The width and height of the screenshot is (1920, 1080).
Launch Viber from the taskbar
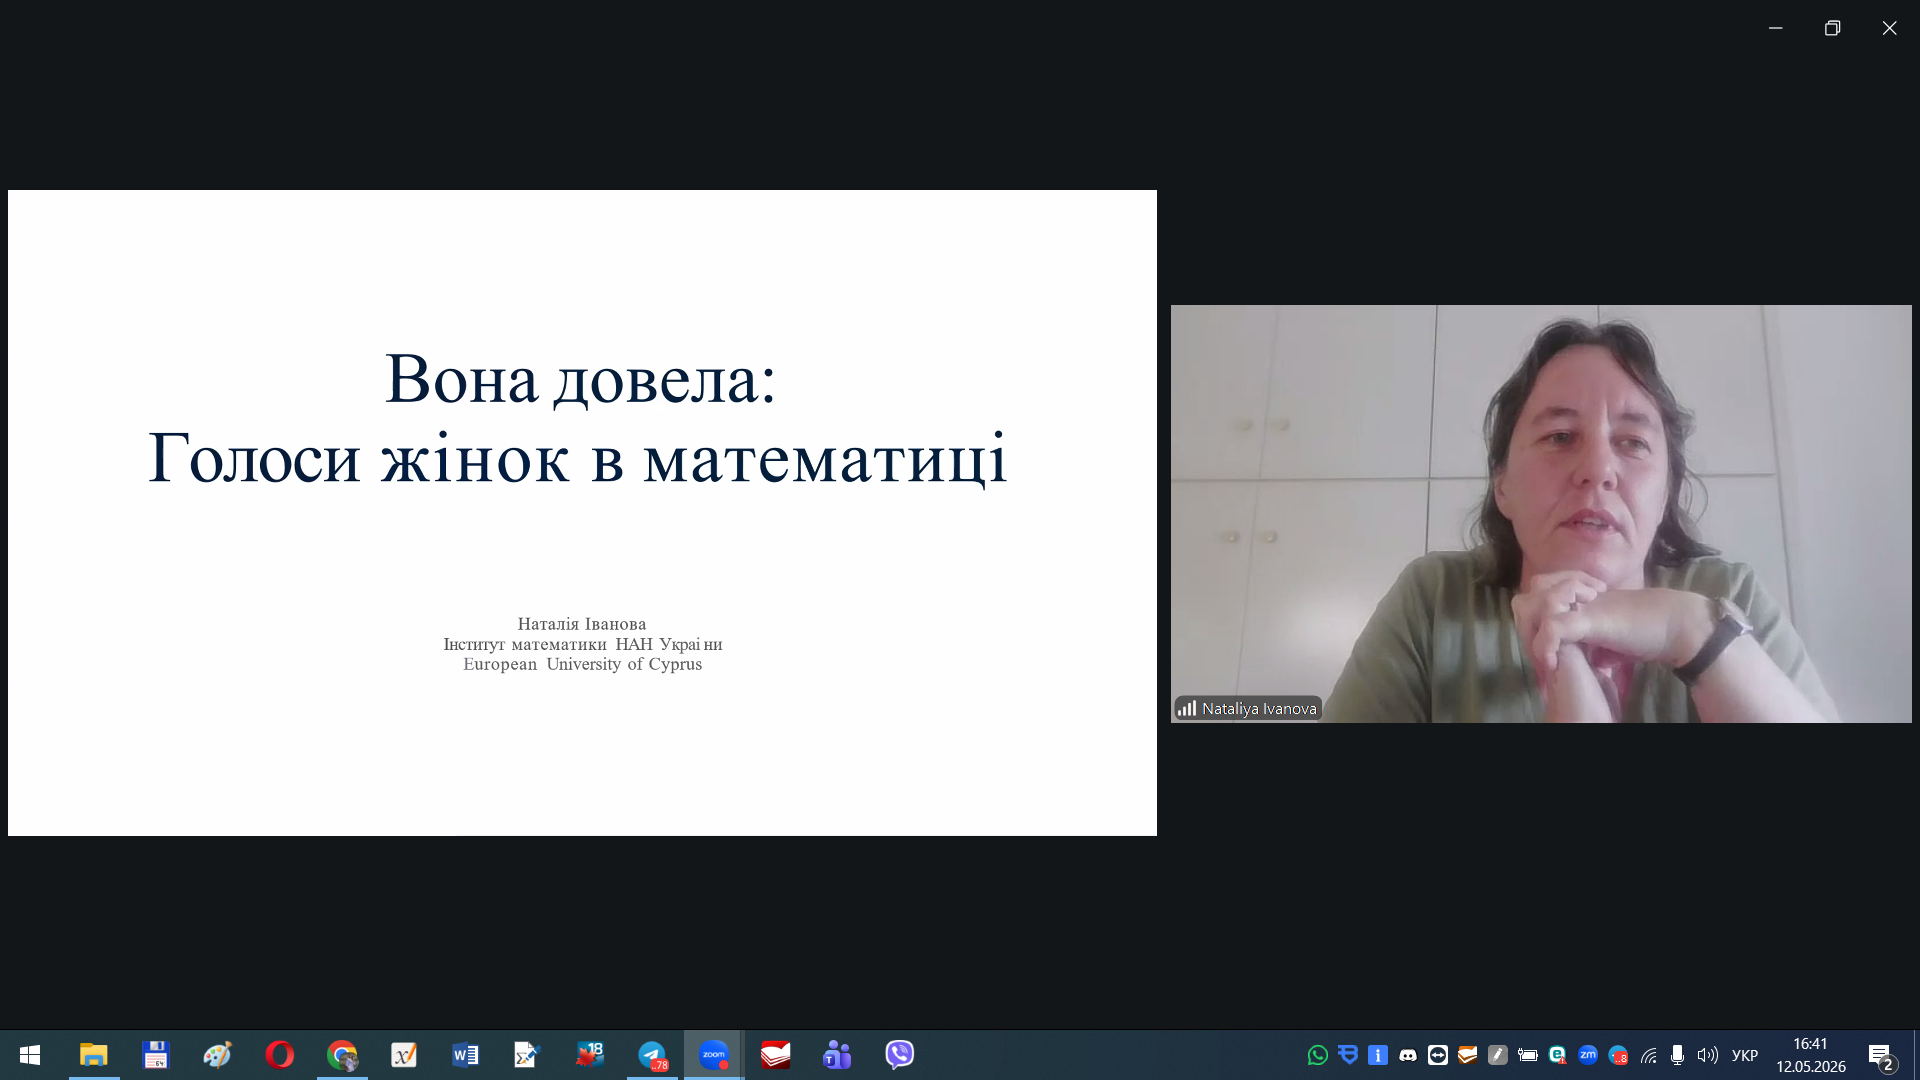(x=900, y=1055)
